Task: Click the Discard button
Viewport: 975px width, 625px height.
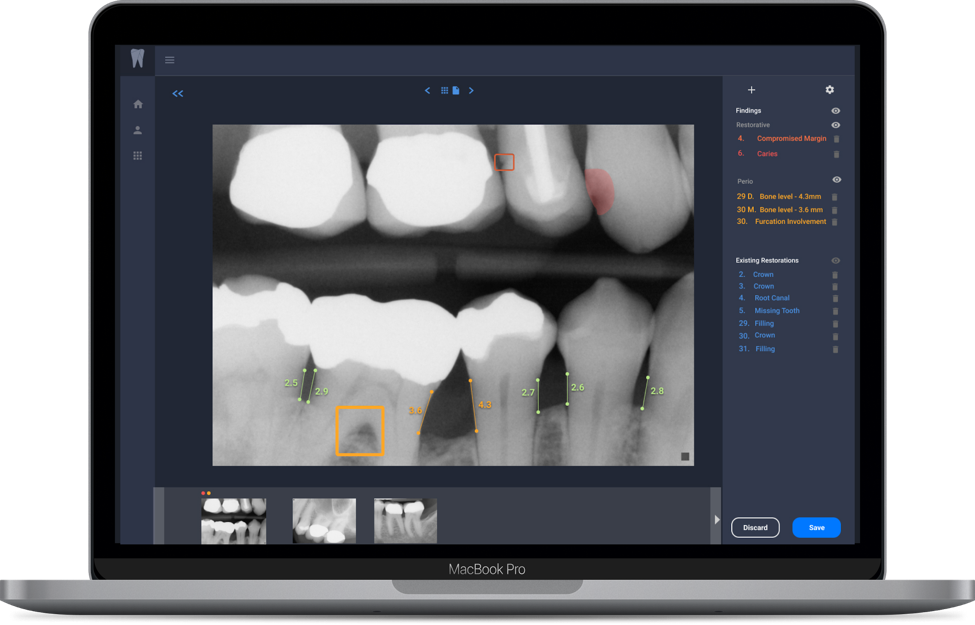Action: pos(755,527)
